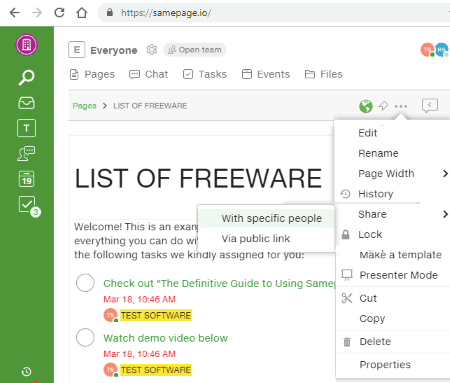Switch to the Tasks tab
The width and height of the screenshot is (450, 383).
click(x=205, y=74)
